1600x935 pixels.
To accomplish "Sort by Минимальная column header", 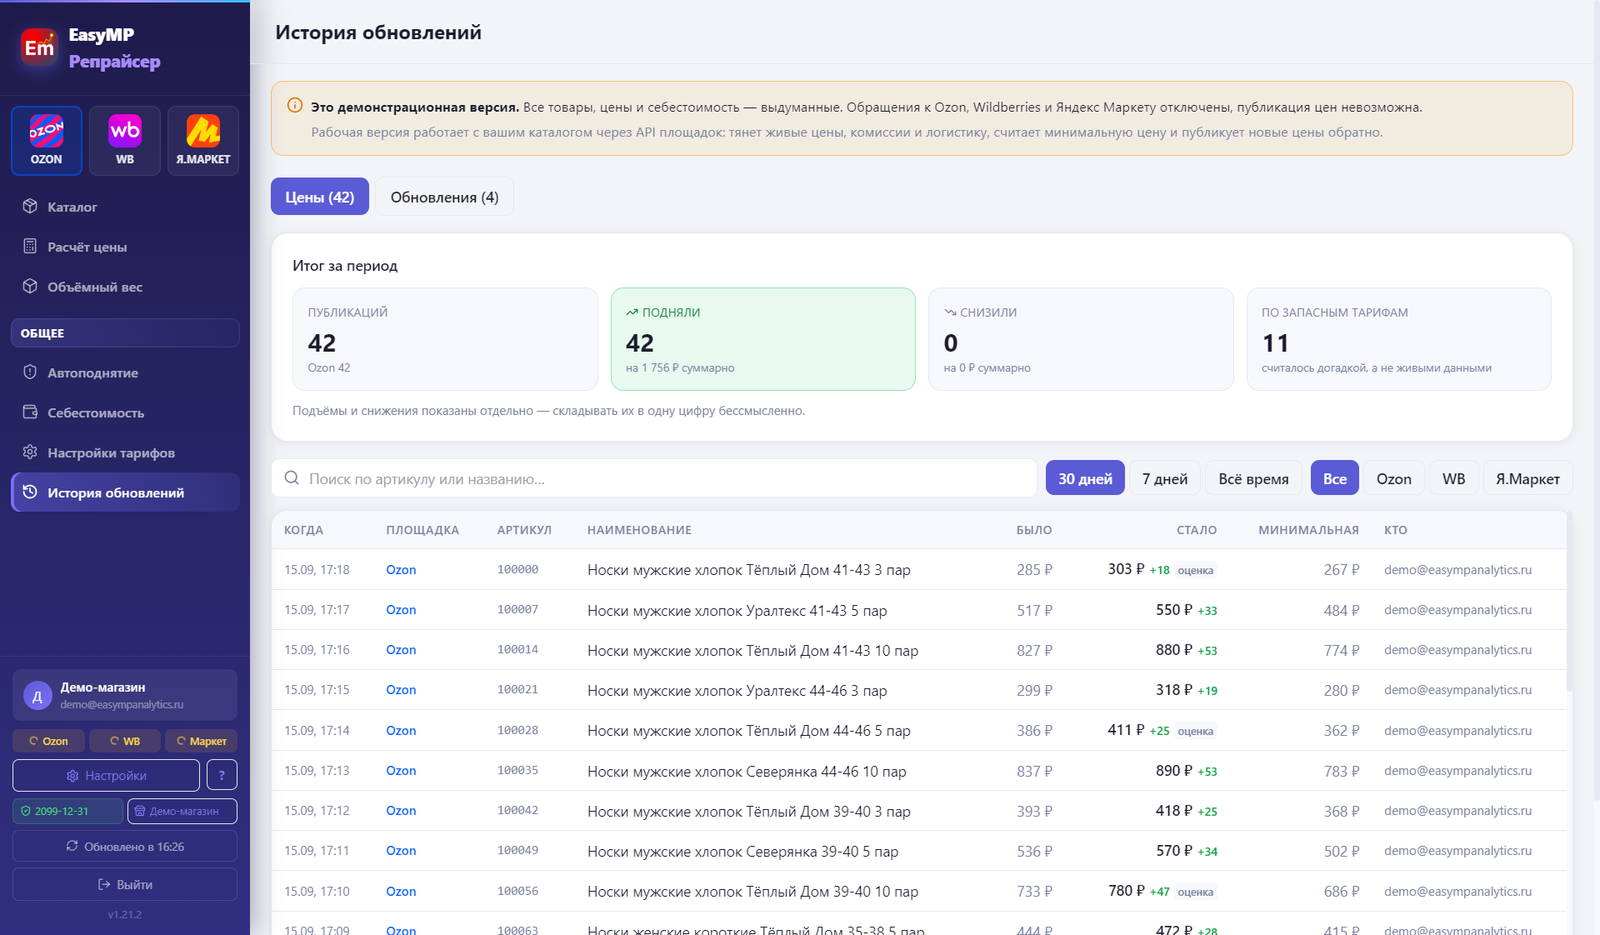I will [1308, 530].
